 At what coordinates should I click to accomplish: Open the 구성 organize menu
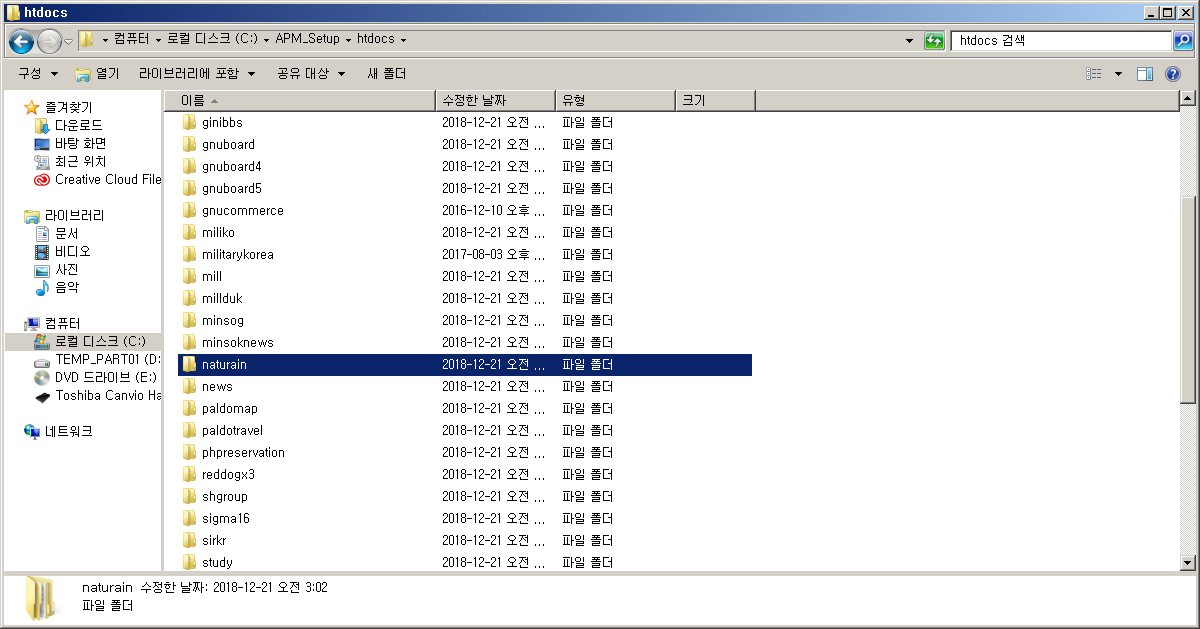tap(38, 74)
